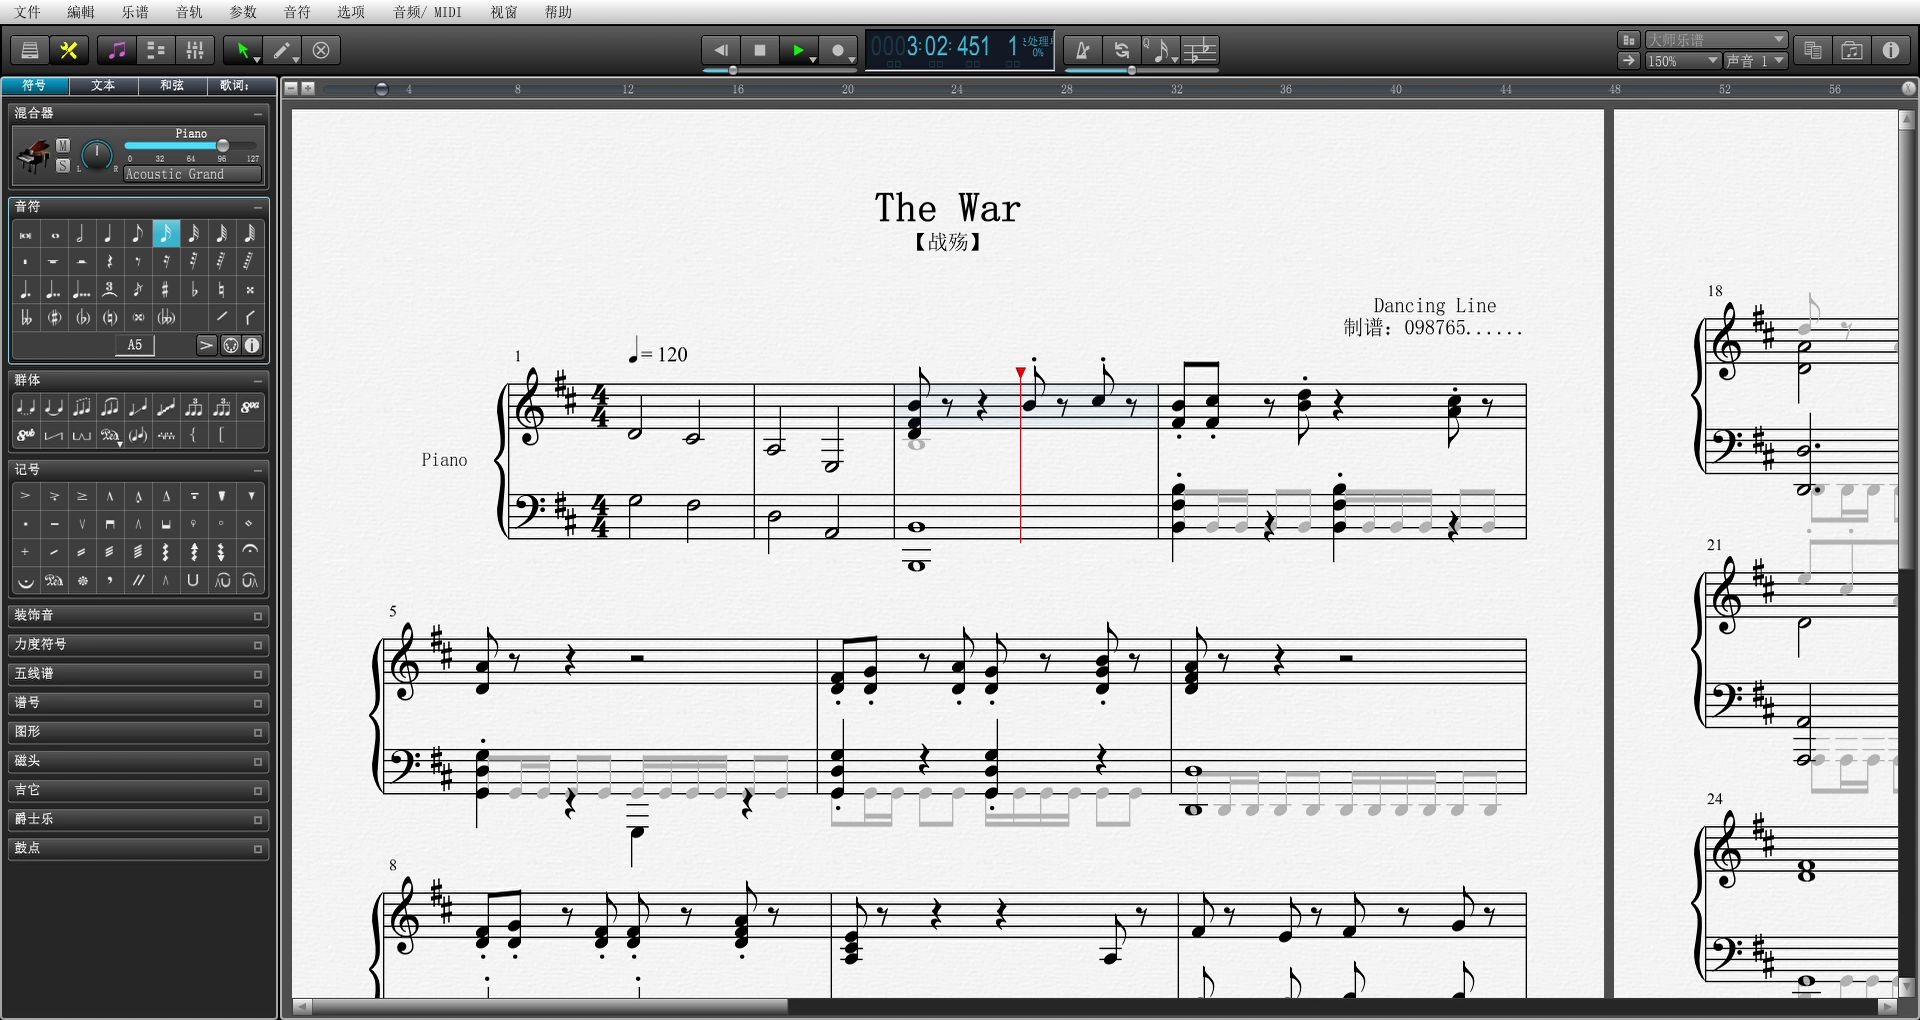Adjust the slider under transport buttons

pos(779,70)
